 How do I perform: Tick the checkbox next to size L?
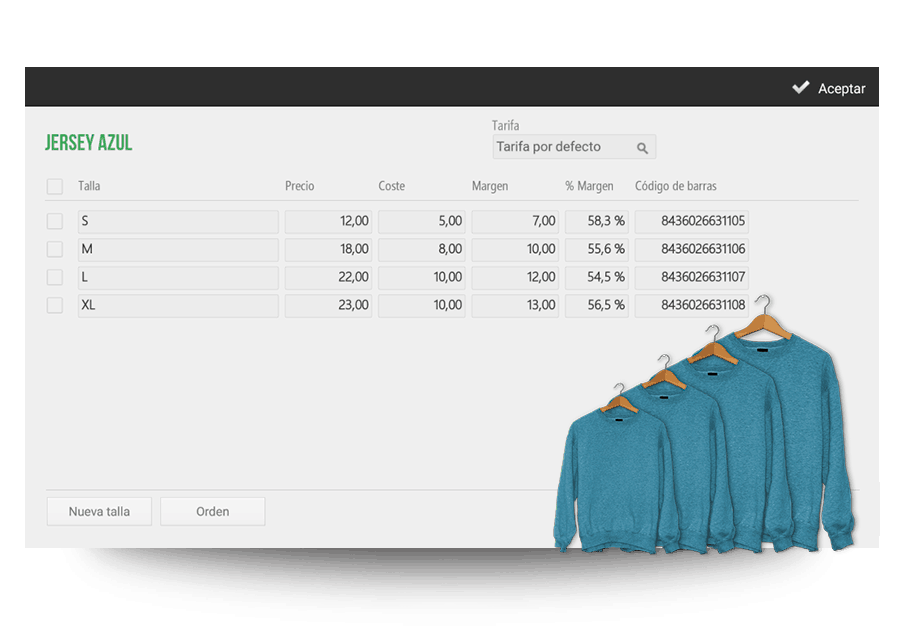[x=55, y=277]
